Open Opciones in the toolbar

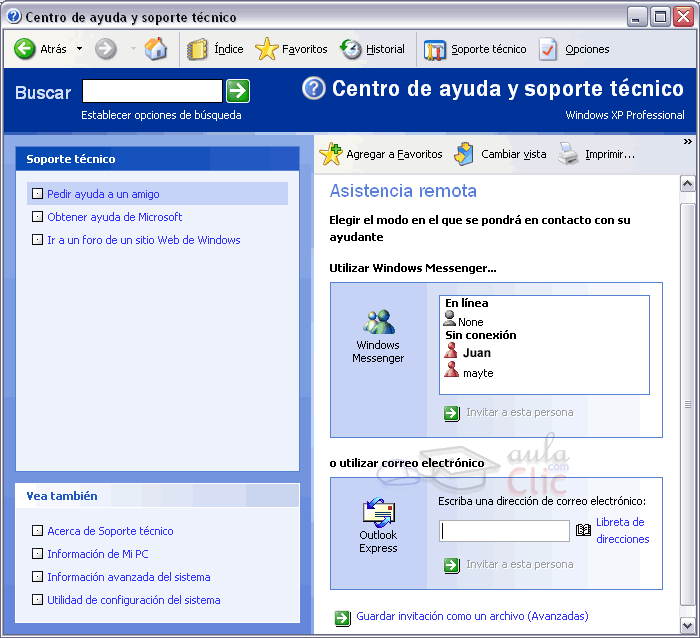pos(548,49)
